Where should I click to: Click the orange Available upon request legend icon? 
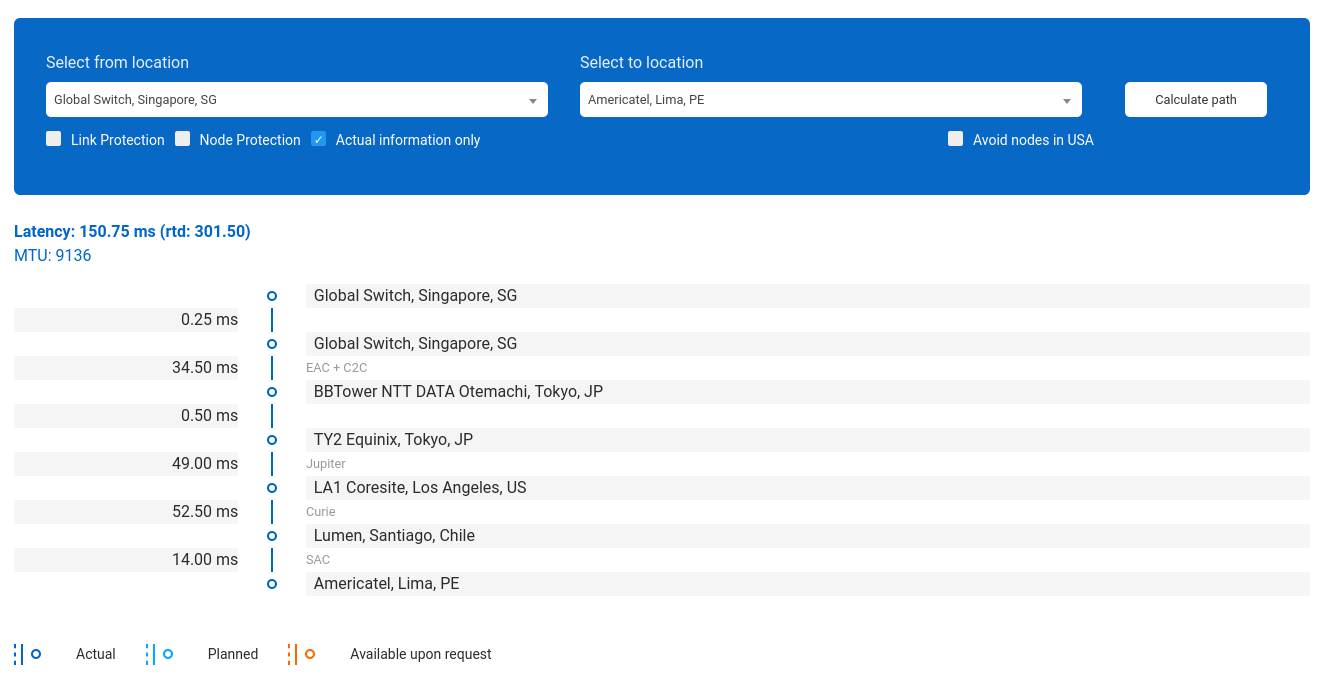302,654
